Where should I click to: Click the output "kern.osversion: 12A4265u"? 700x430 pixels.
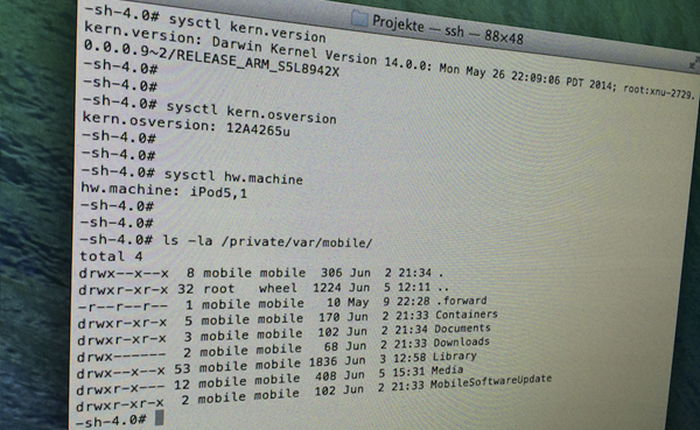point(186,124)
